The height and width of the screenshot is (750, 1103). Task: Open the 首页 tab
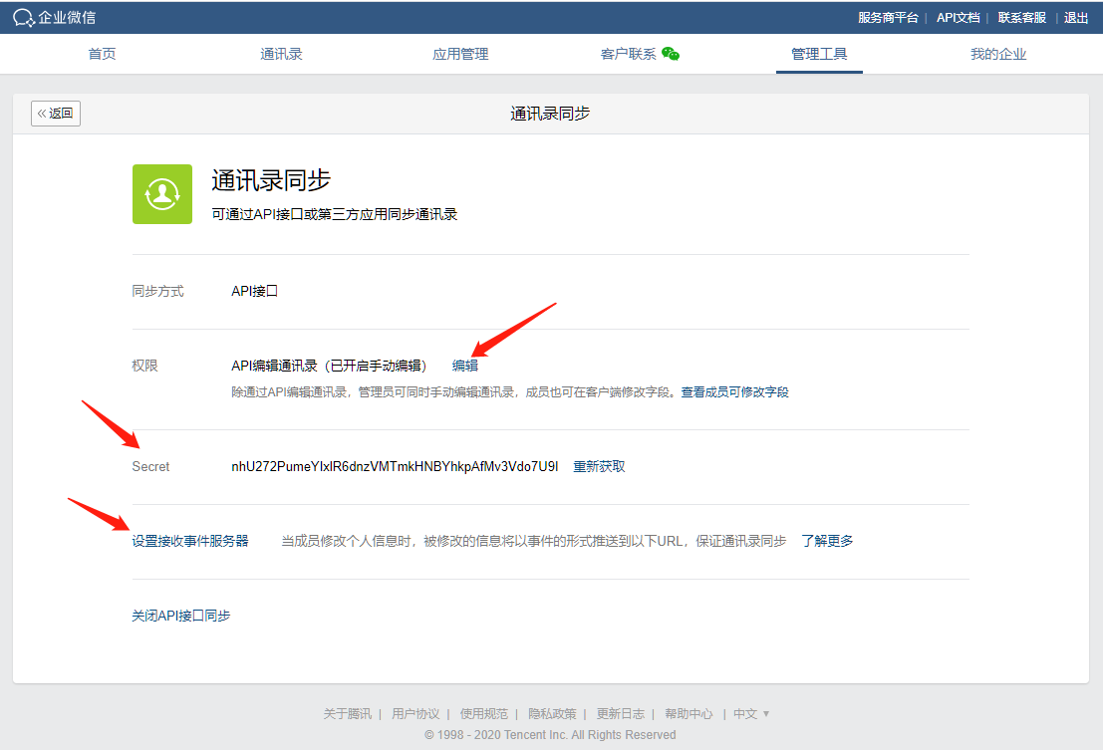tap(102, 54)
